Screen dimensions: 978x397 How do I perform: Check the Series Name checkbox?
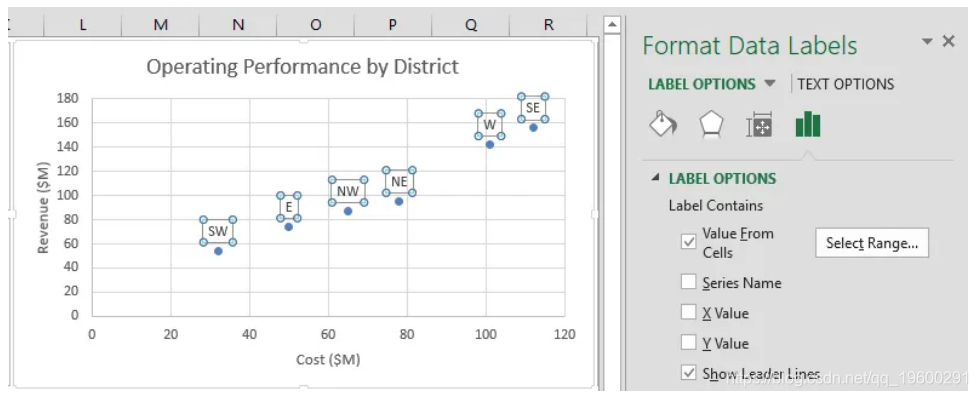point(688,282)
